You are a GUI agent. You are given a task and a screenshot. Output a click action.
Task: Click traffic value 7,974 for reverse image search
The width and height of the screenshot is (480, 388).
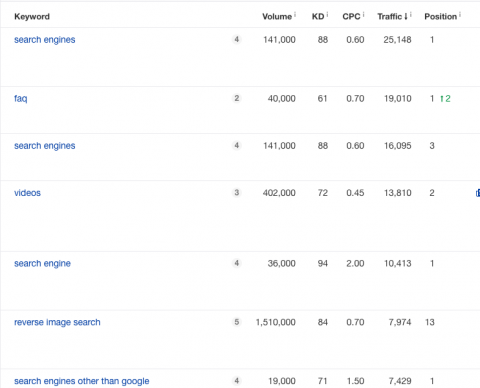coord(400,322)
